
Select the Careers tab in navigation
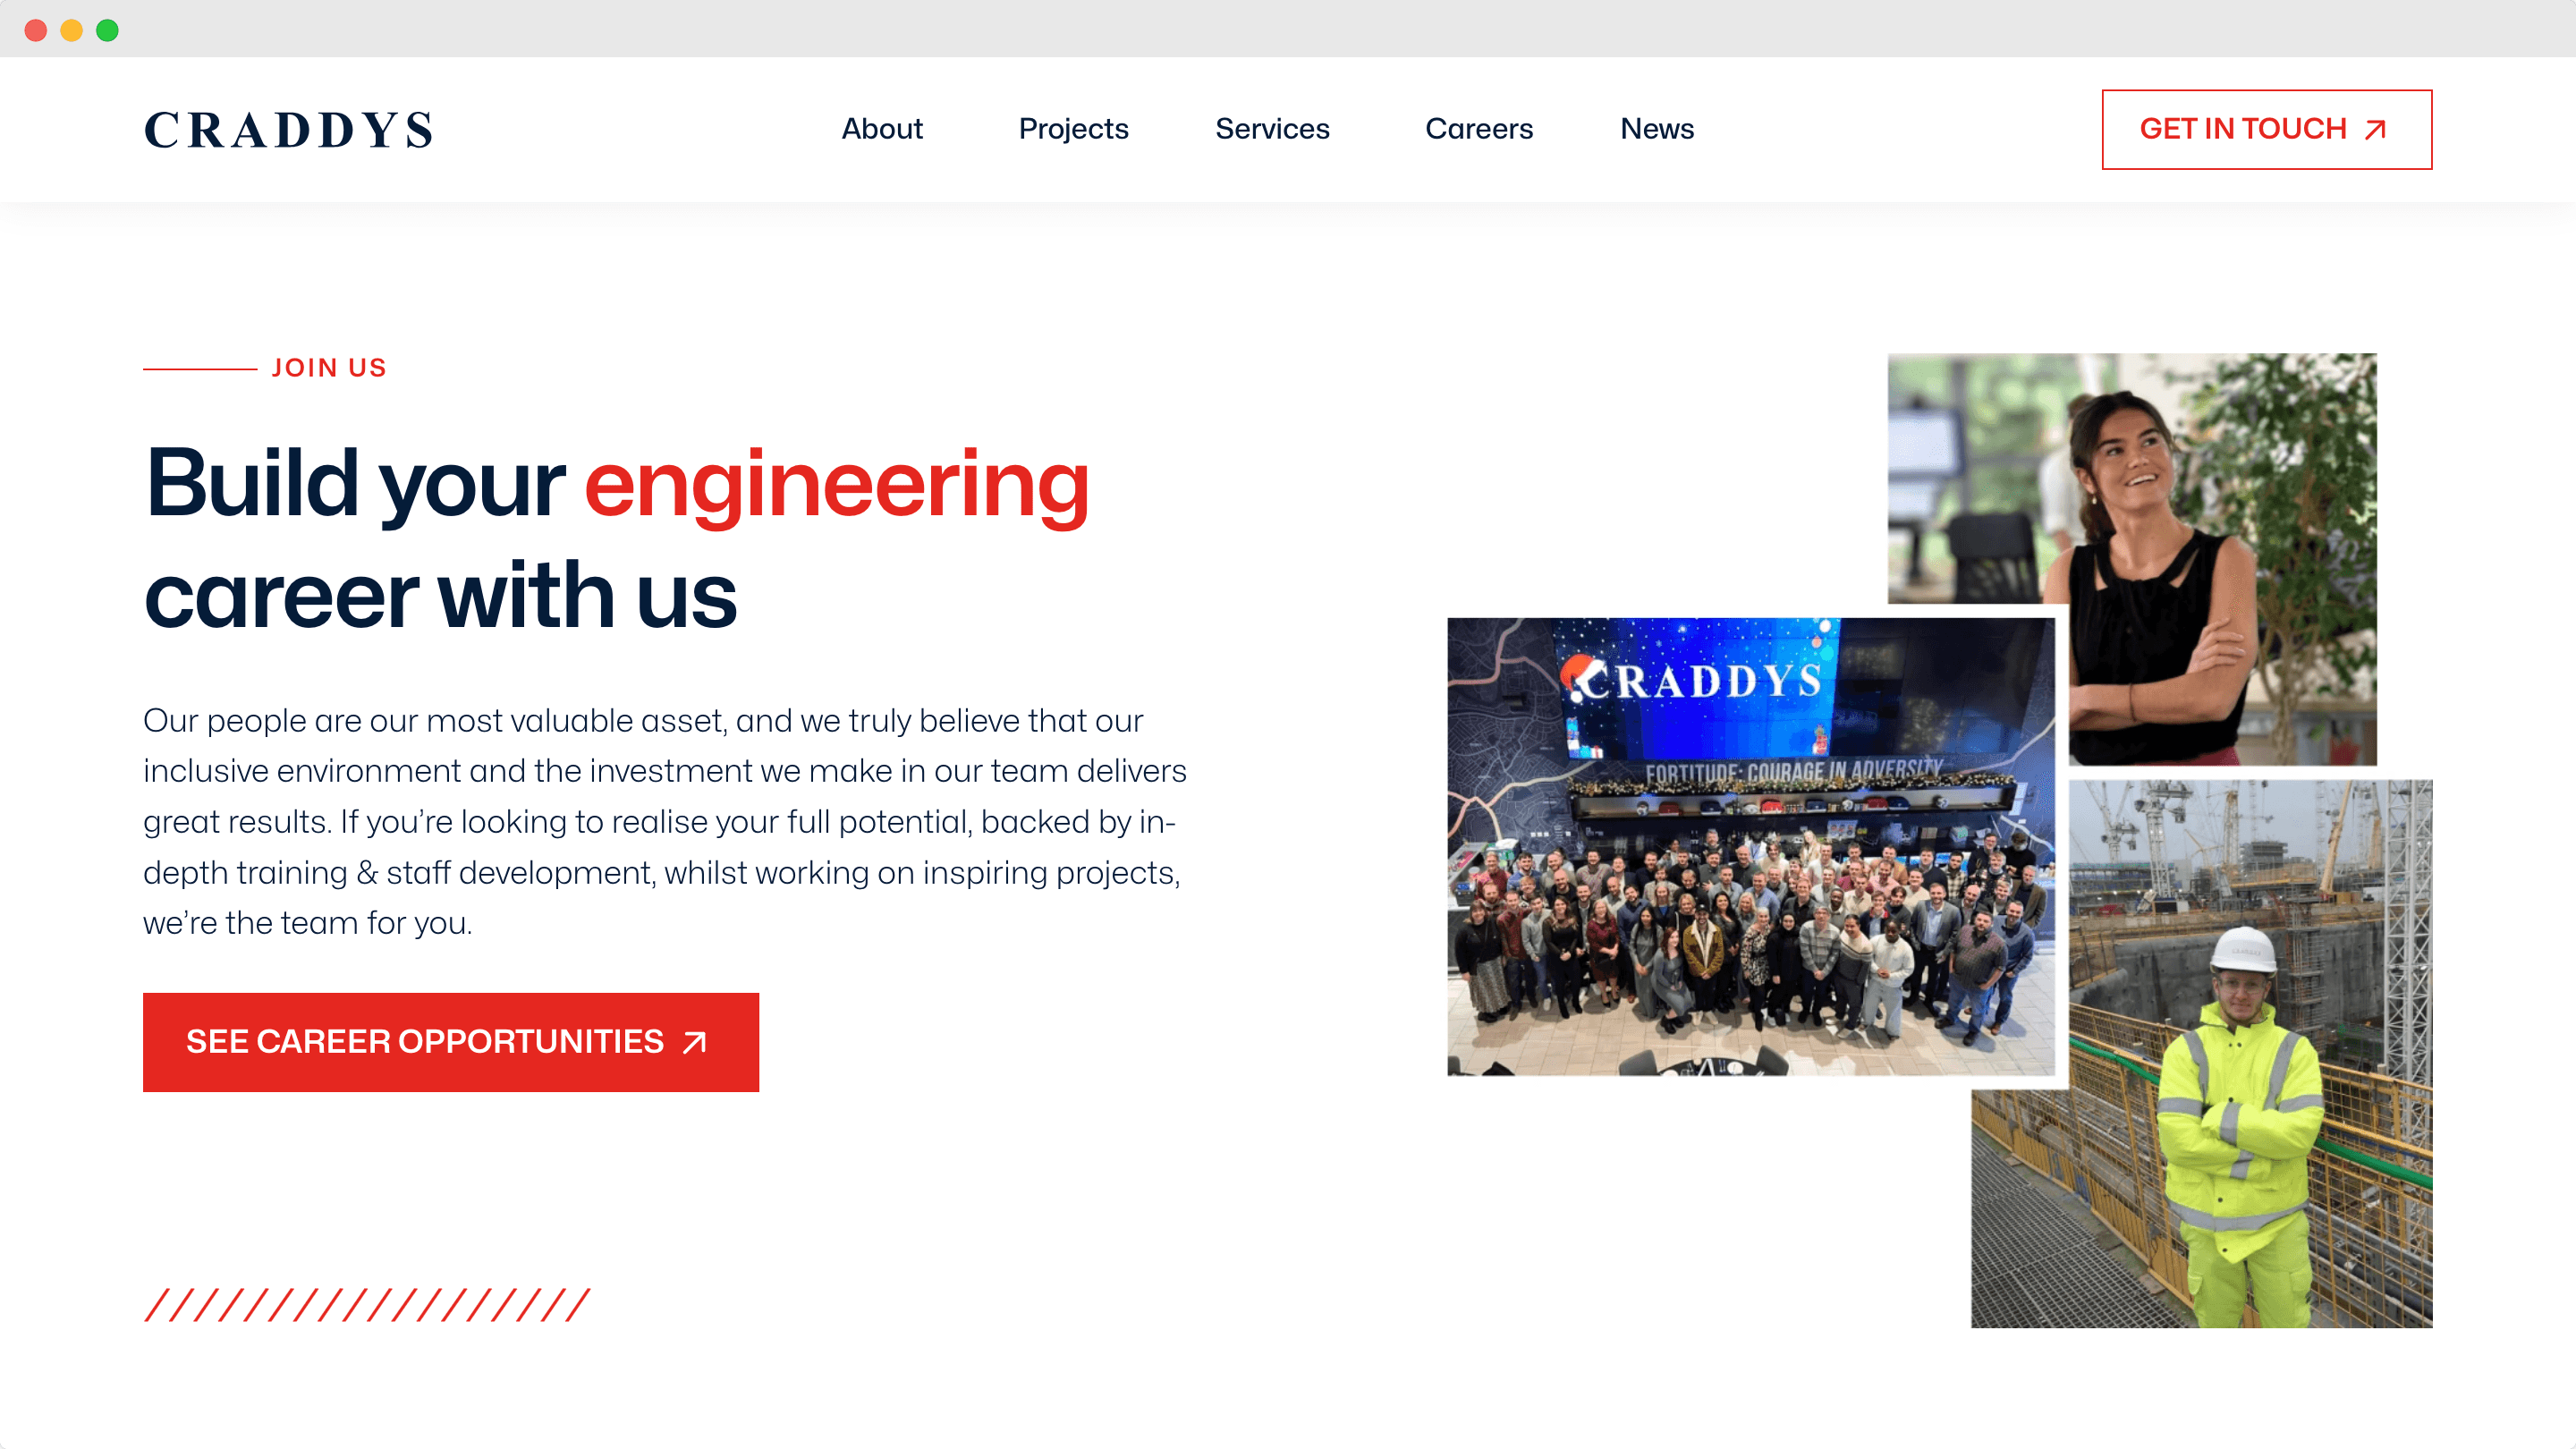pyautogui.click(x=1479, y=129)
